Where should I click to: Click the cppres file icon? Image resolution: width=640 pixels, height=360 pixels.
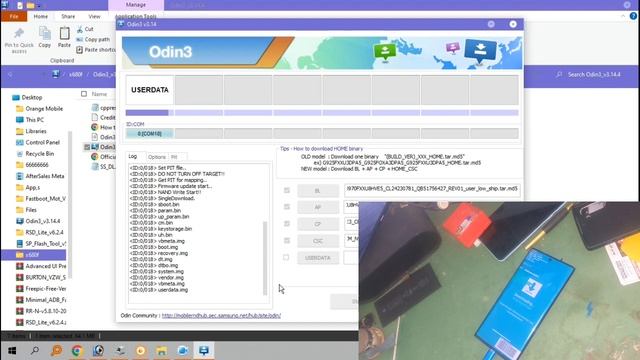coord(95,108)
